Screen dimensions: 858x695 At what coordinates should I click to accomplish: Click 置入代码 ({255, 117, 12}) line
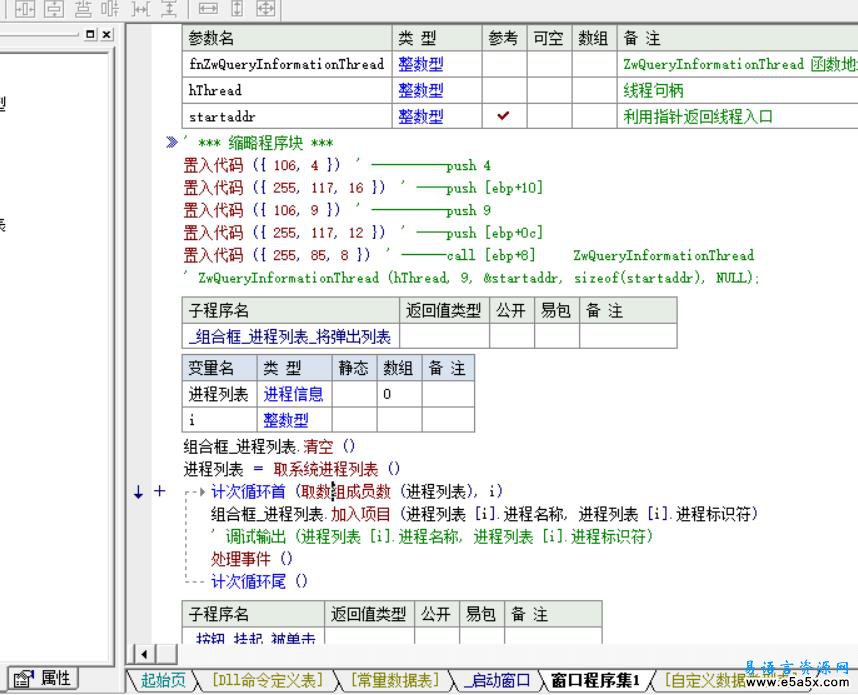point(363,233)
